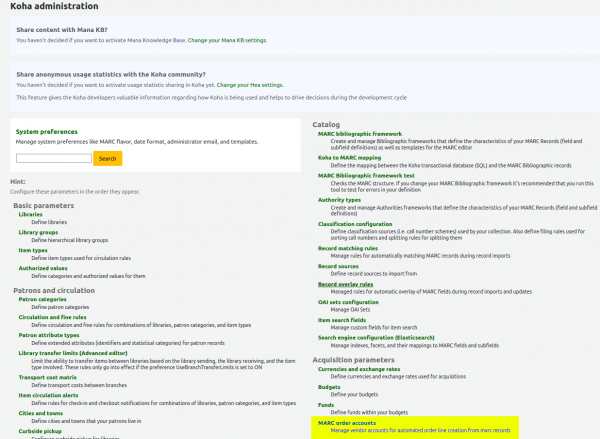
Task: Open the Cities and towns link
Action: pos(41,413)
